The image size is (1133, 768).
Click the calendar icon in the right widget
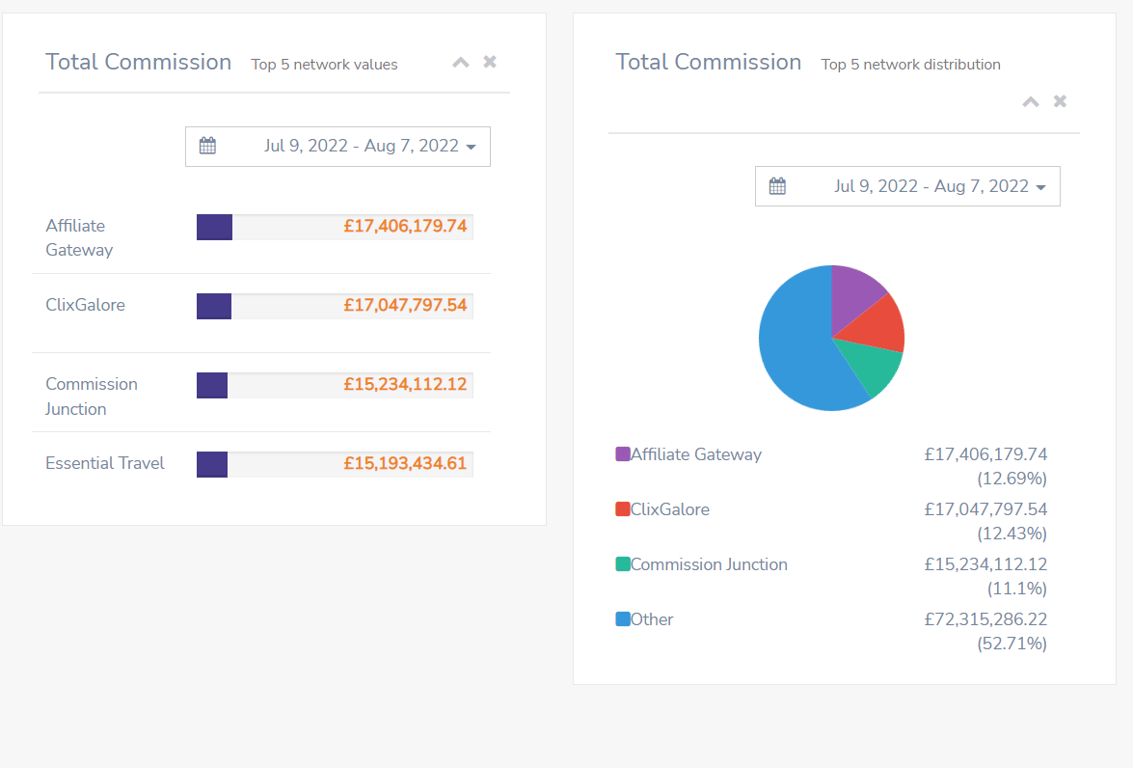pos(777,186)
